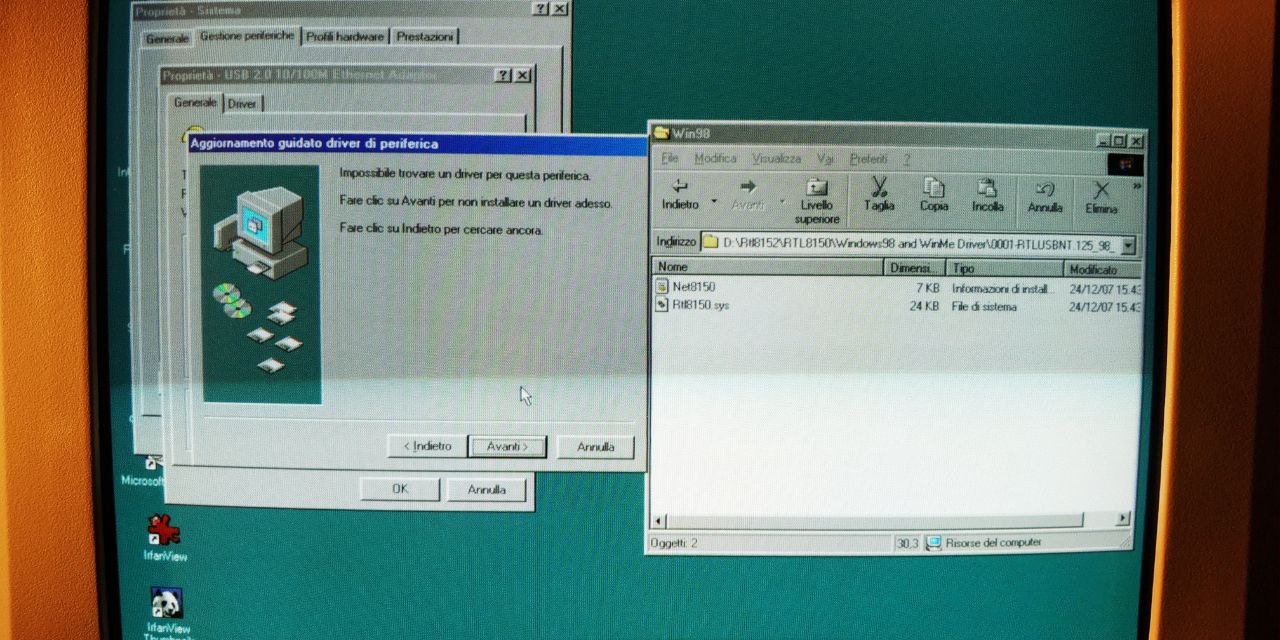The width and height of the screenshot is (1280, 640).
Task: Click the disabled Avanti arrow in Explorer toolbar
Action: 747,195
